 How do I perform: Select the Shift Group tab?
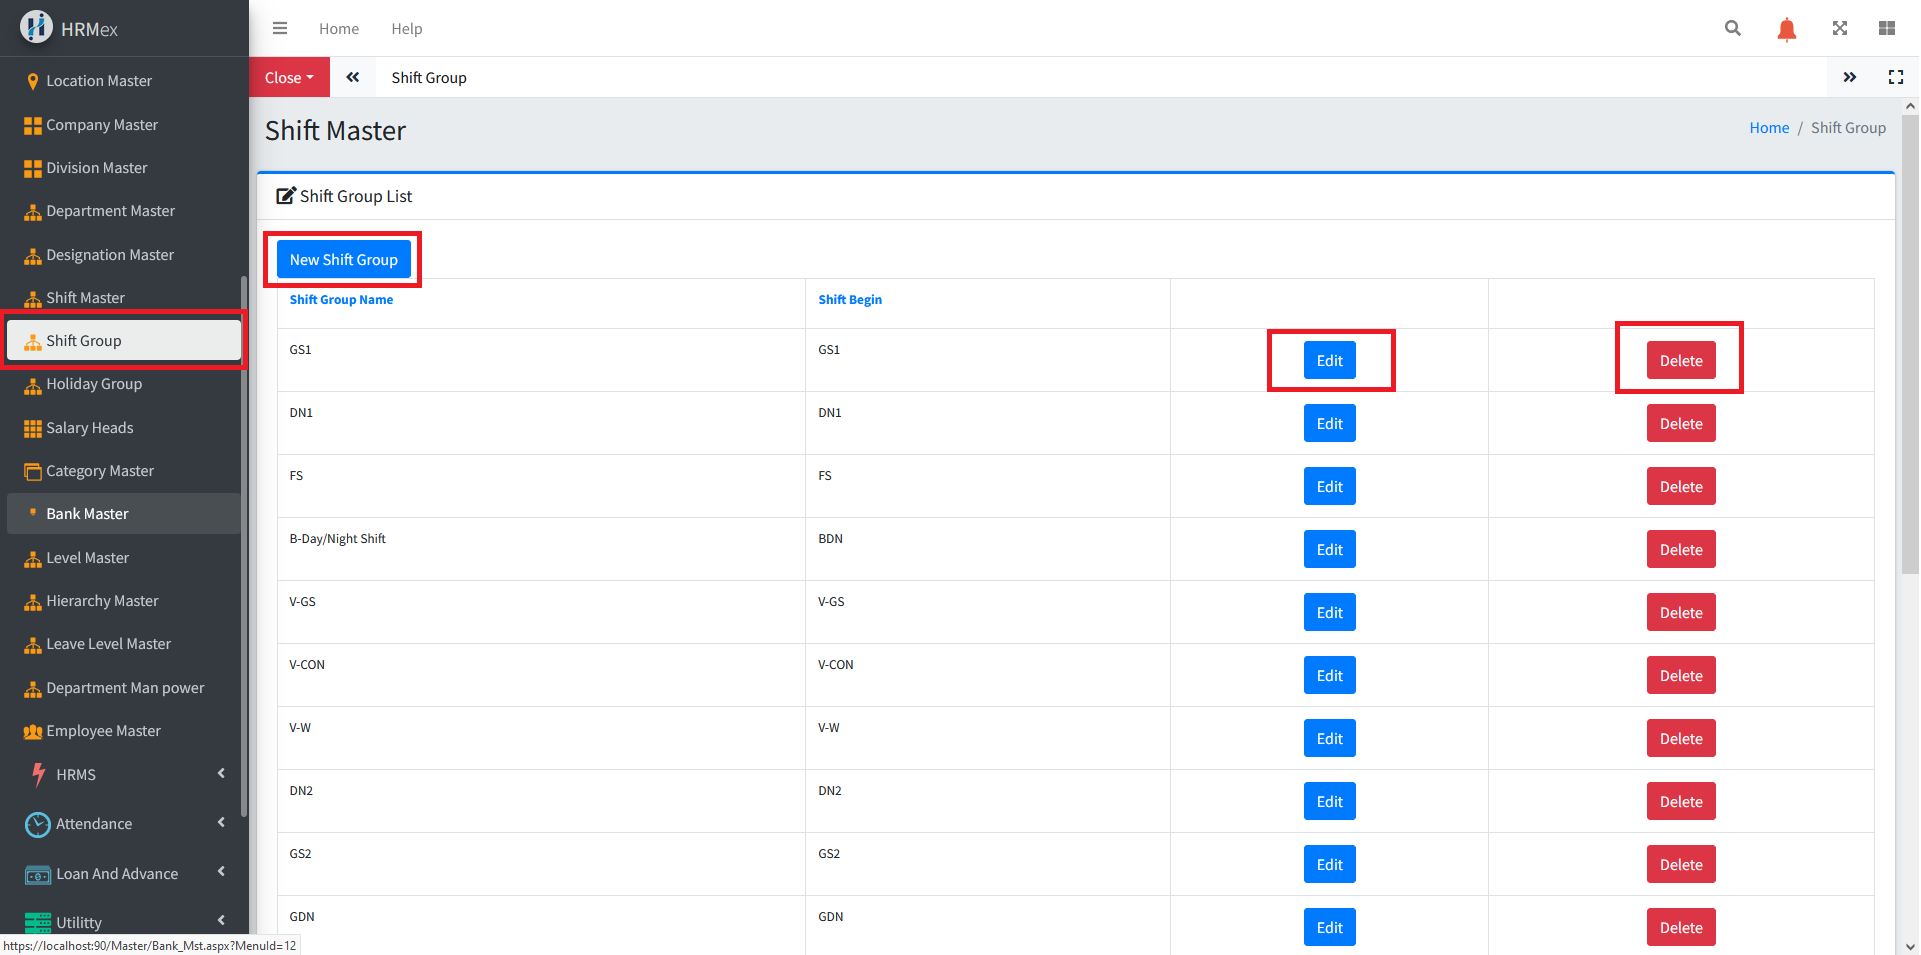coord(429,77)
